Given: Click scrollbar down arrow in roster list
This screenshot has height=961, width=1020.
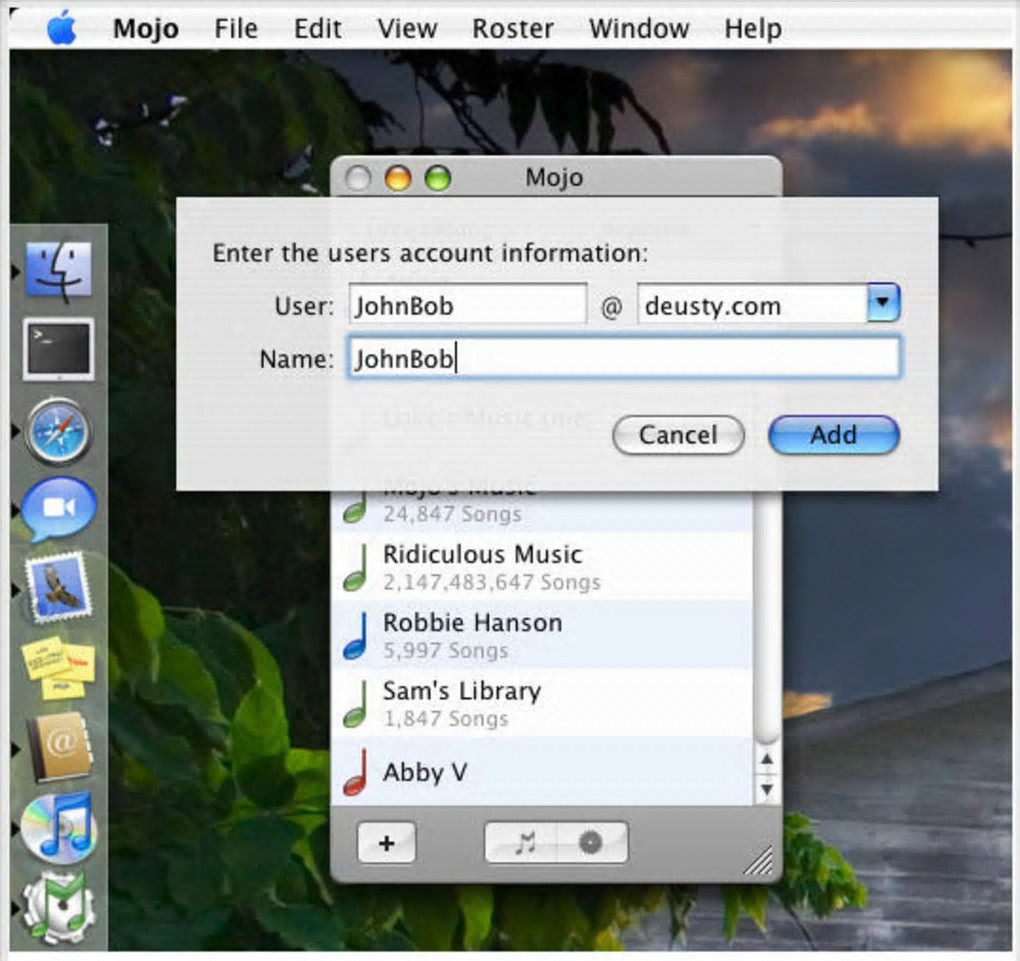Looking at the screenshot, I should point(767,789).
